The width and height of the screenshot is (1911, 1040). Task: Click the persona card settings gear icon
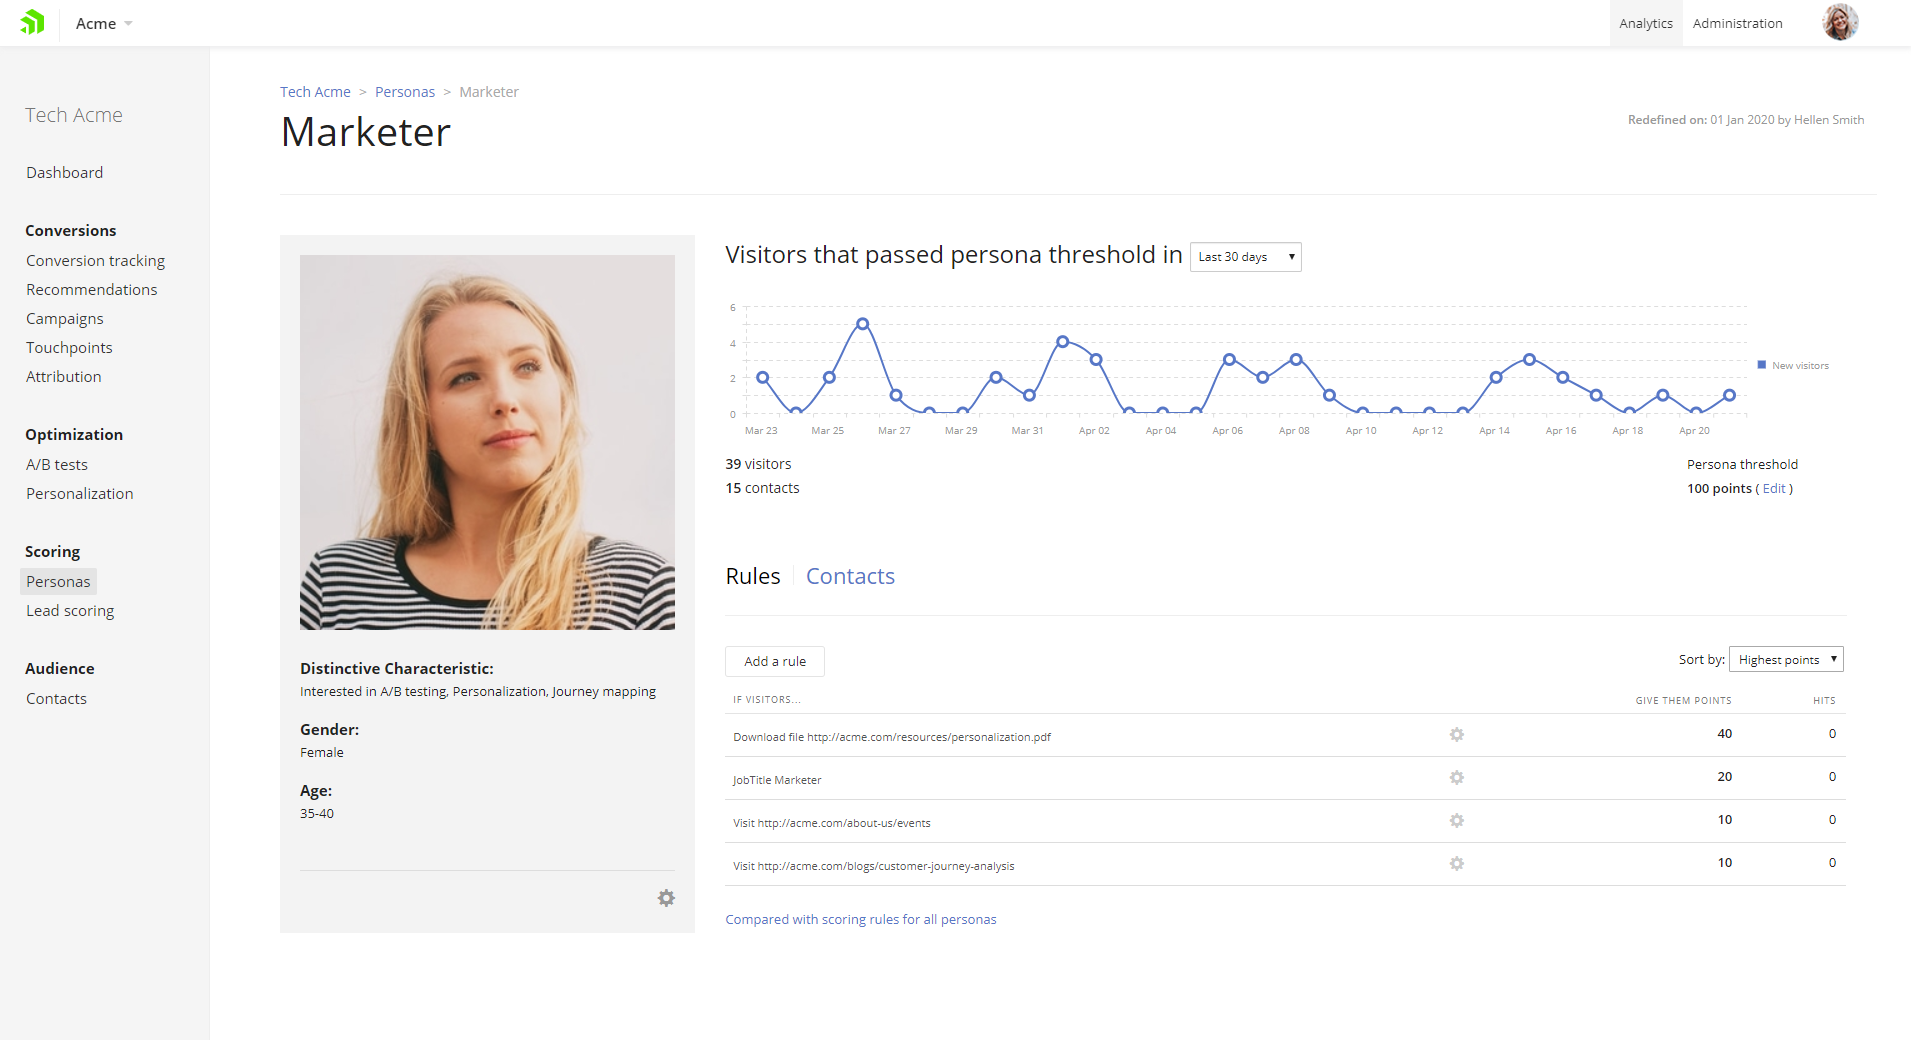pyautogui.click(x=666, y=898)
